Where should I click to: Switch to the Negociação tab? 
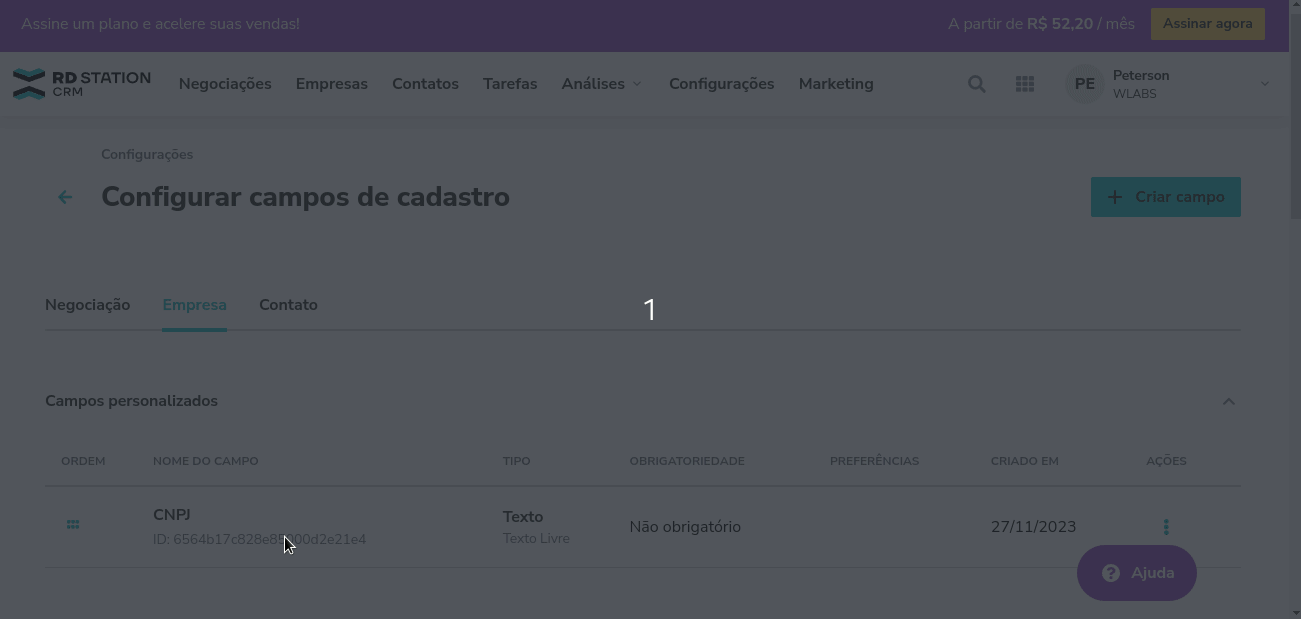87,304
